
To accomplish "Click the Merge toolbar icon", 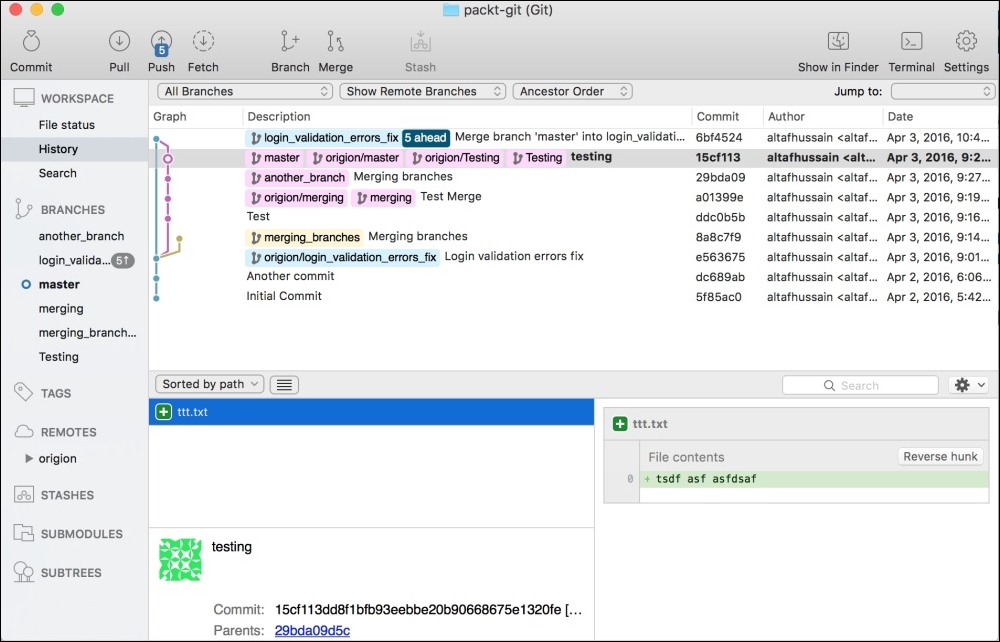I will pos(335,44).
